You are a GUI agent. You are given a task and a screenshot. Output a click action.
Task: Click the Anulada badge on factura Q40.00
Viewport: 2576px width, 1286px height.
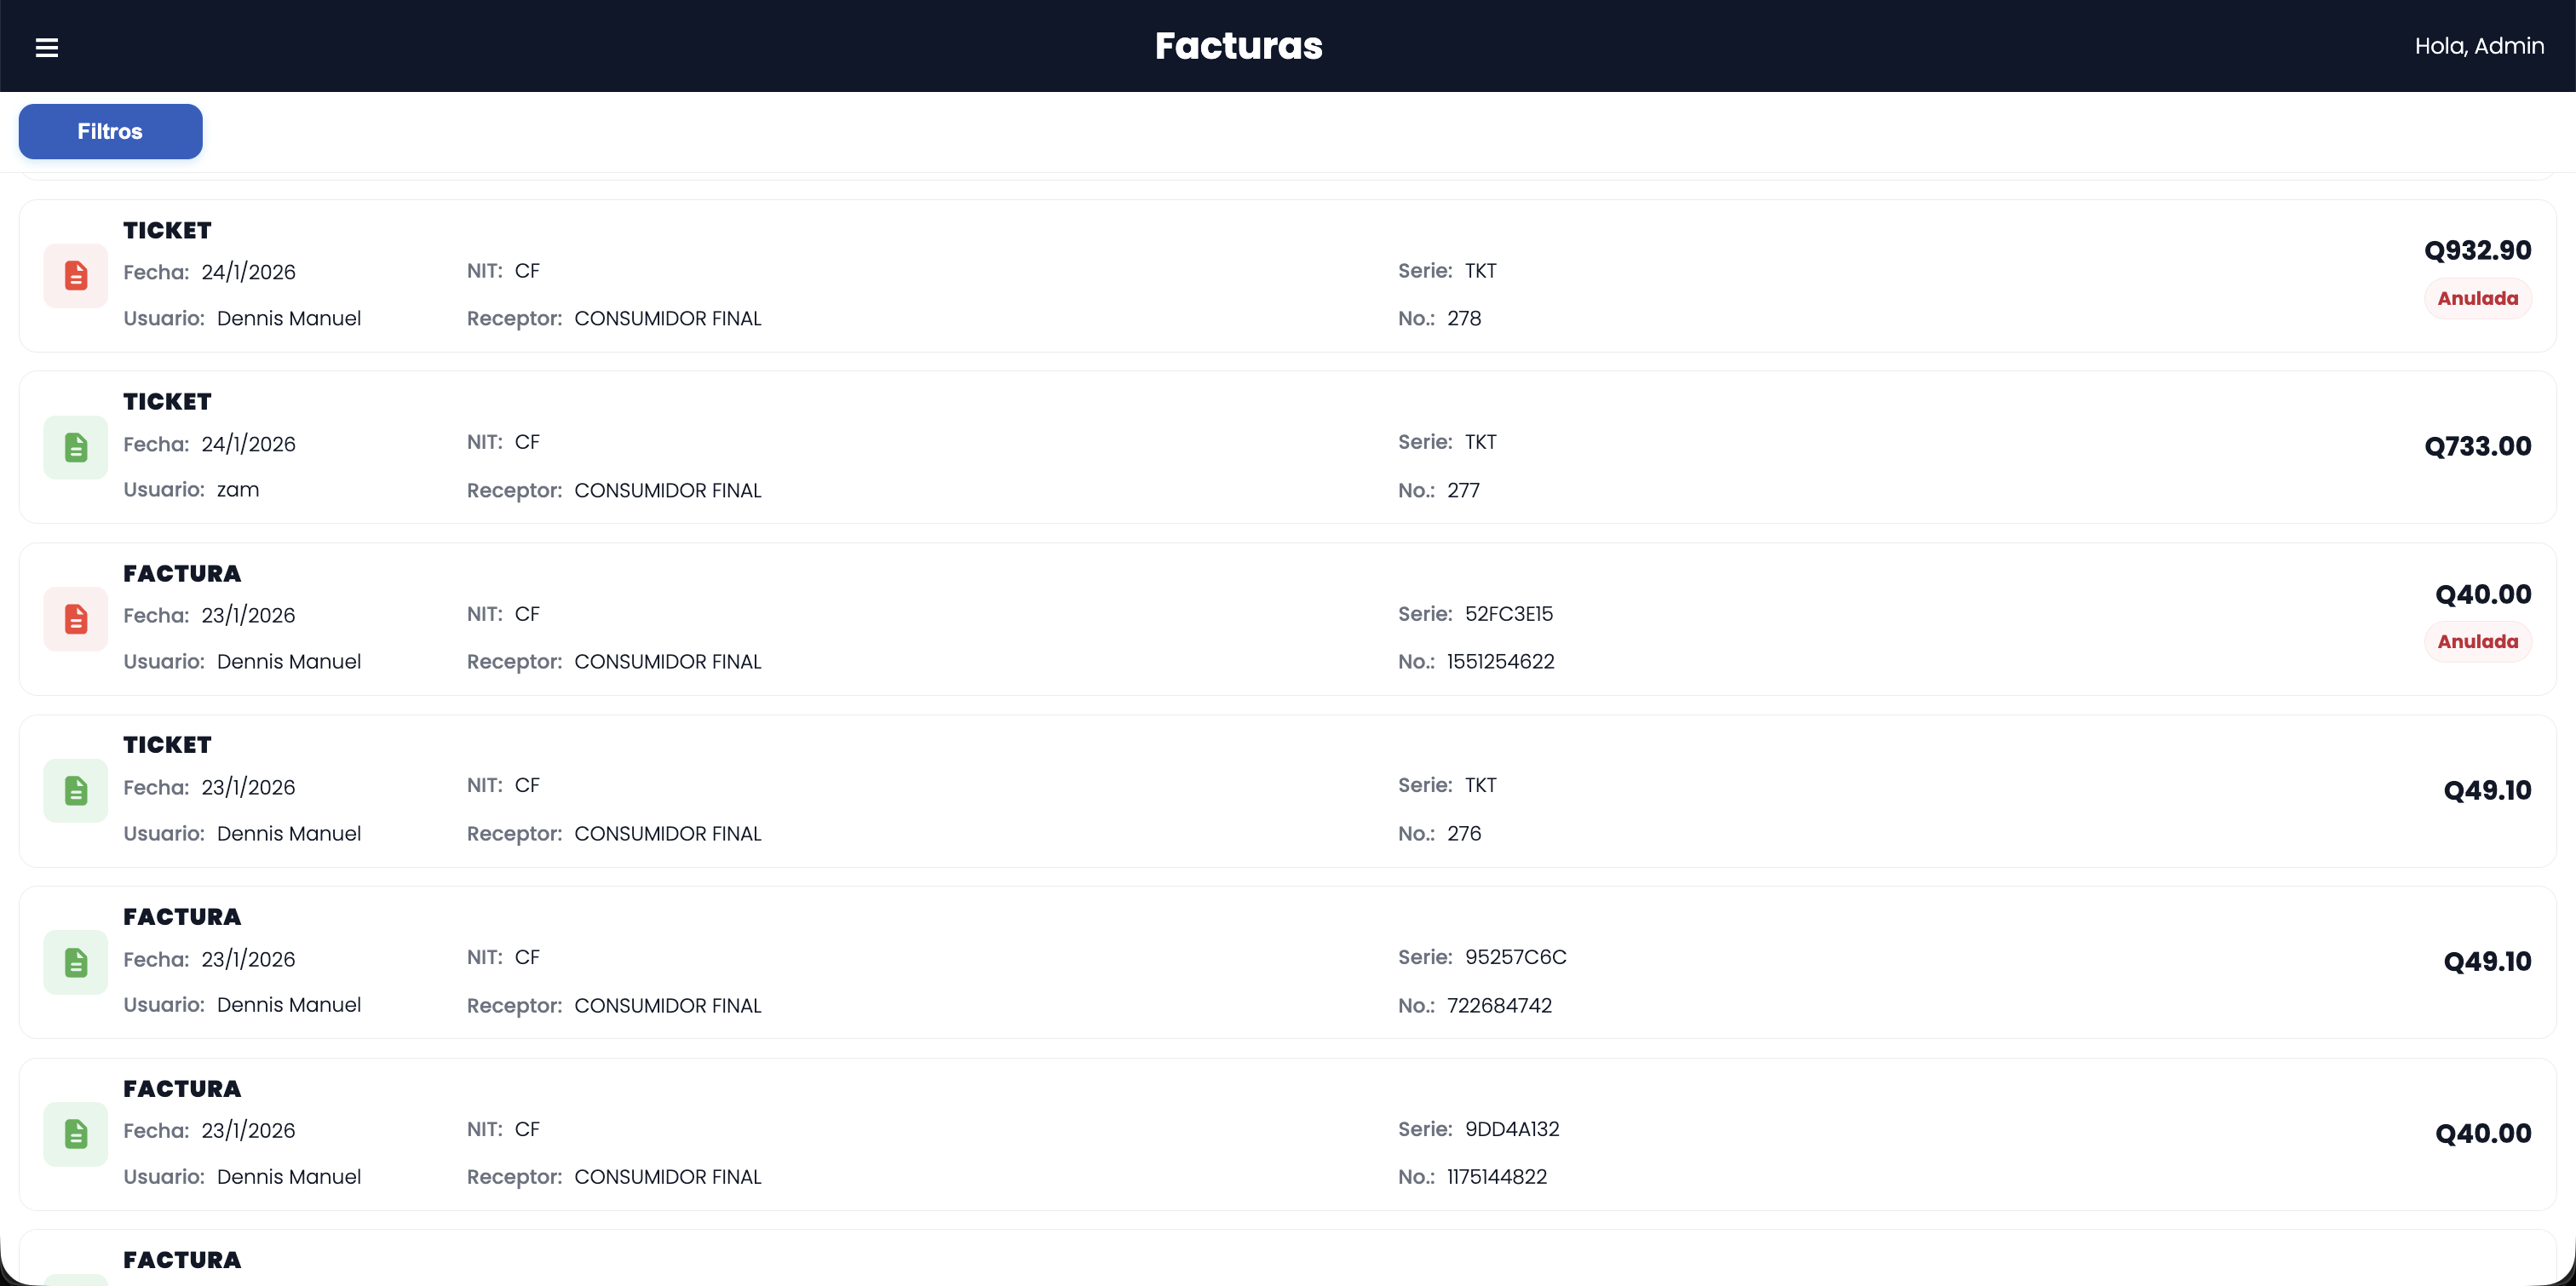pos(2477,641)
